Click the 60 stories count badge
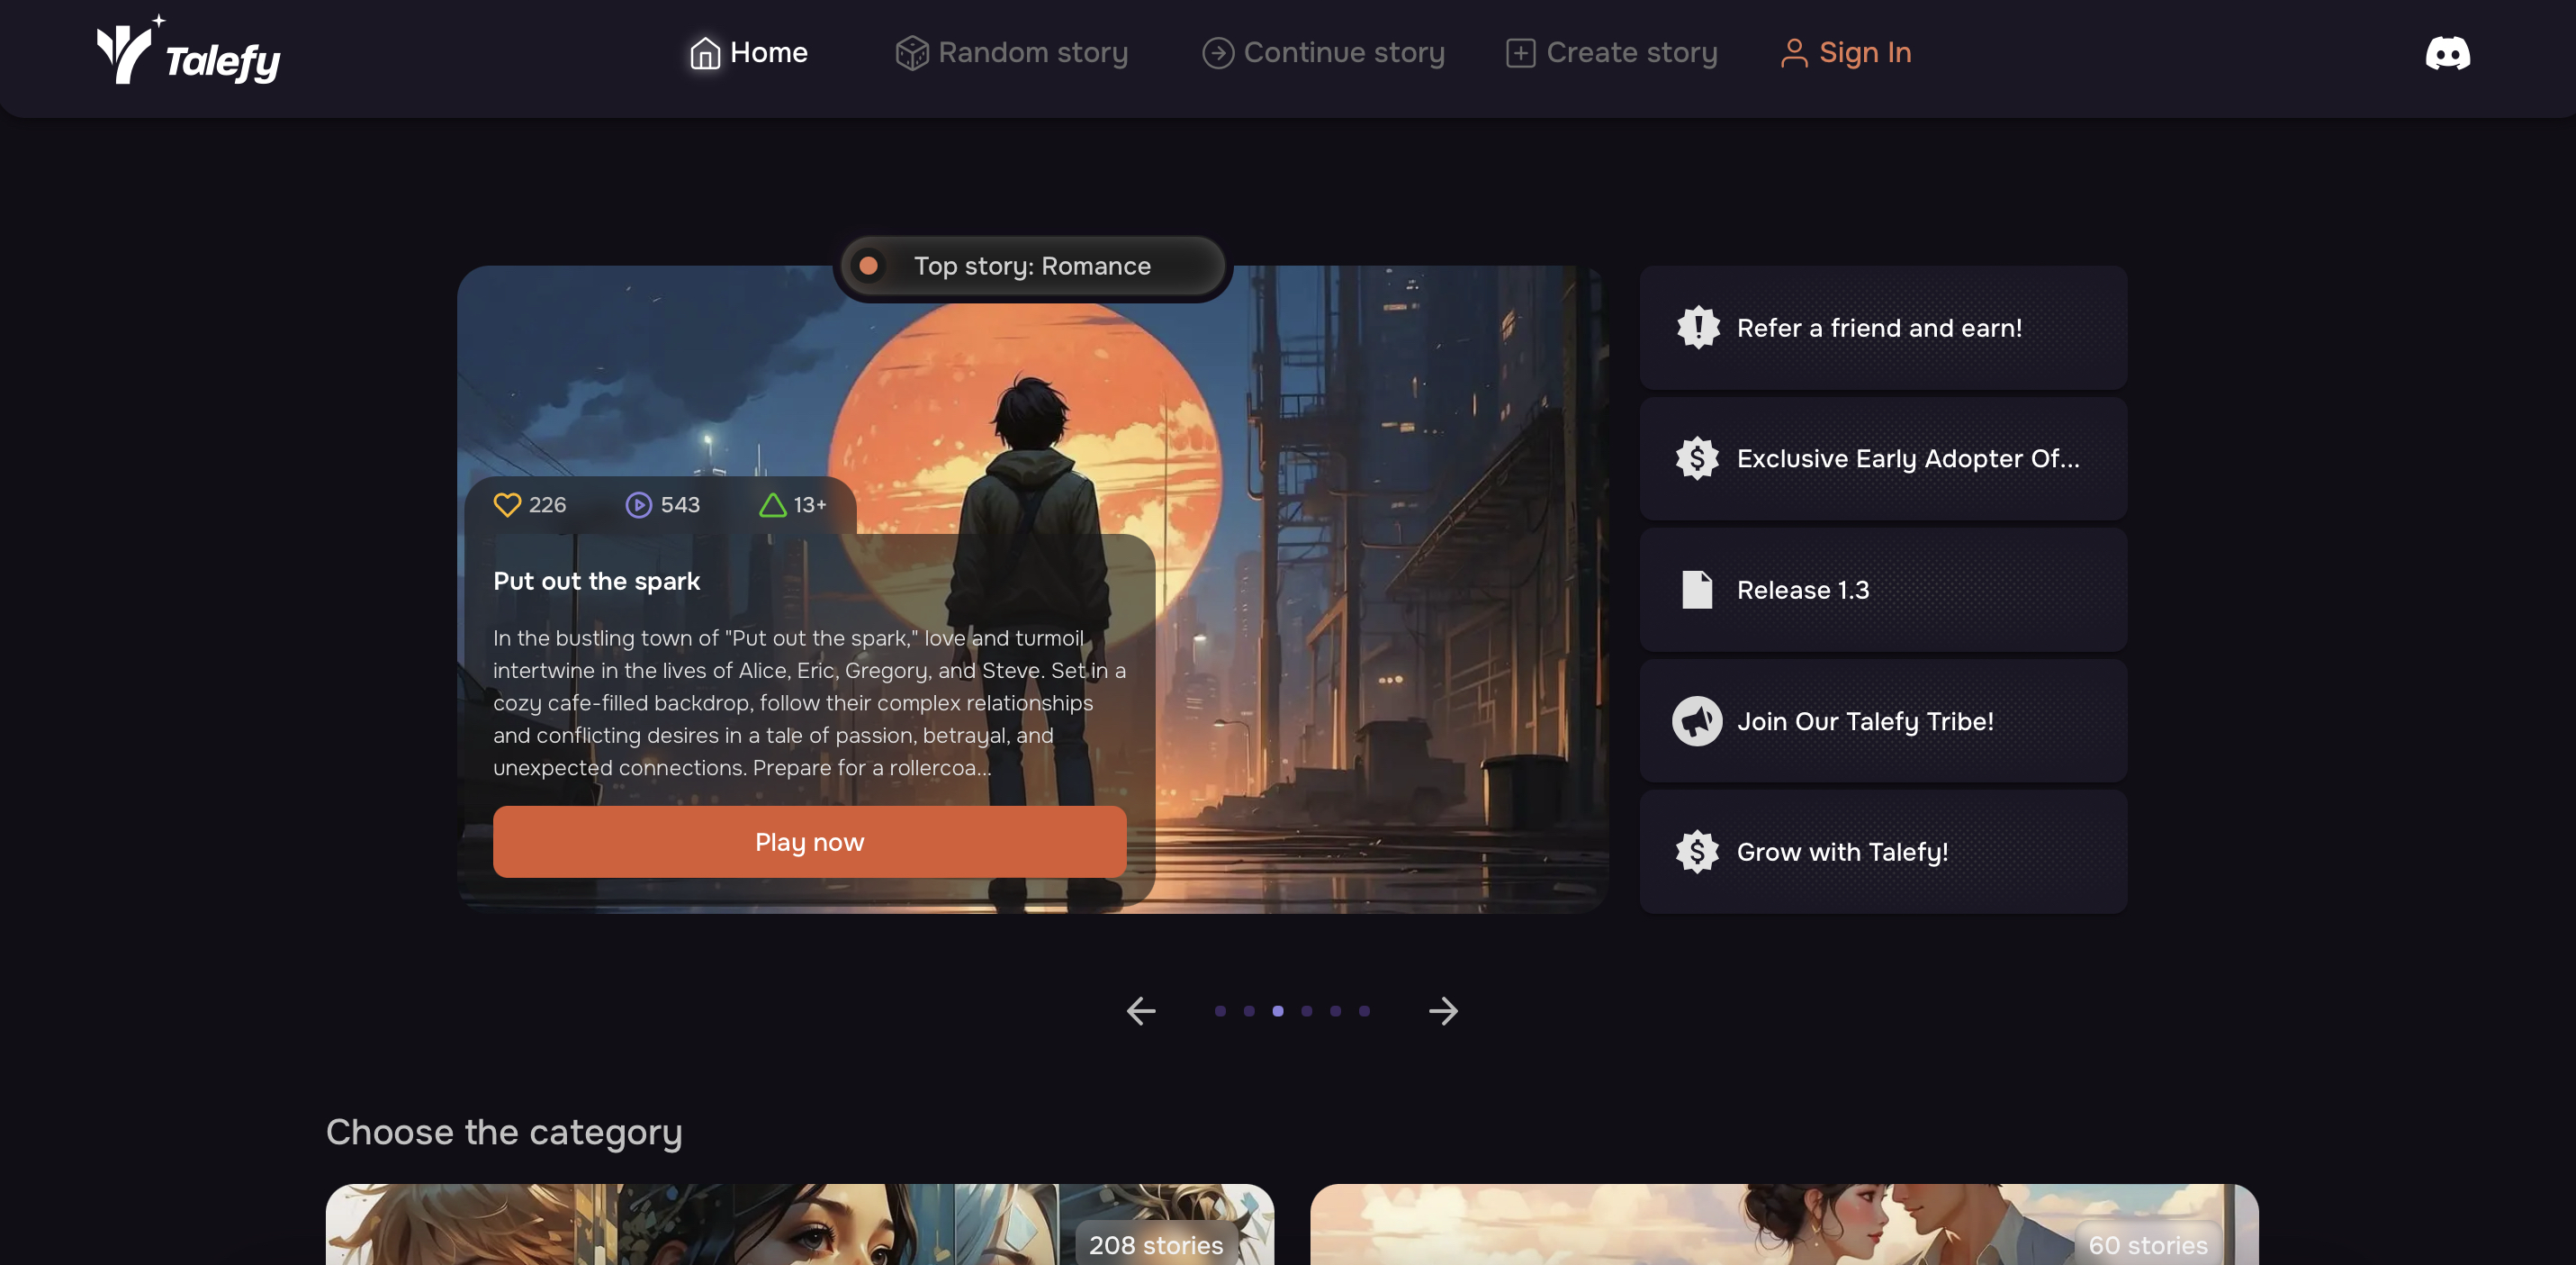Viewport: 2576px width, 1265px height. pos(2148,1245)
